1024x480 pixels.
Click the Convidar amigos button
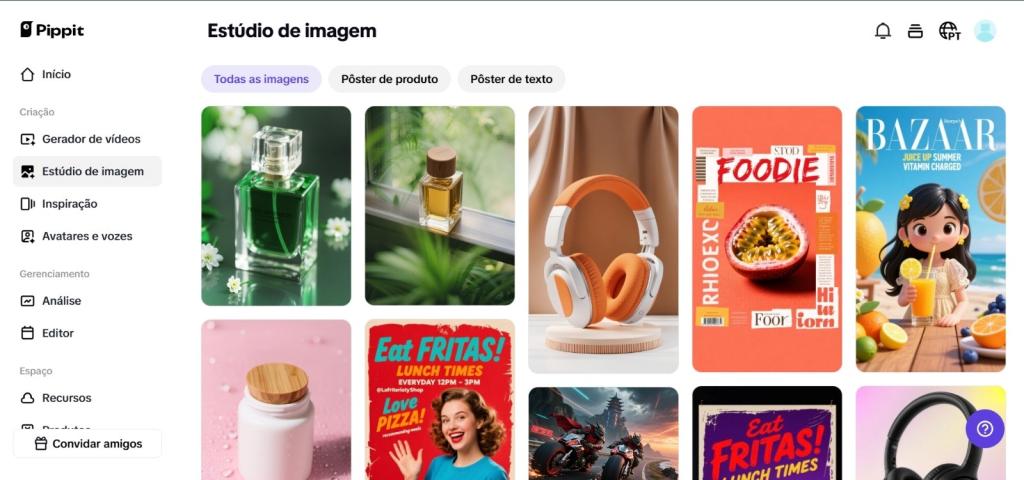88,443
